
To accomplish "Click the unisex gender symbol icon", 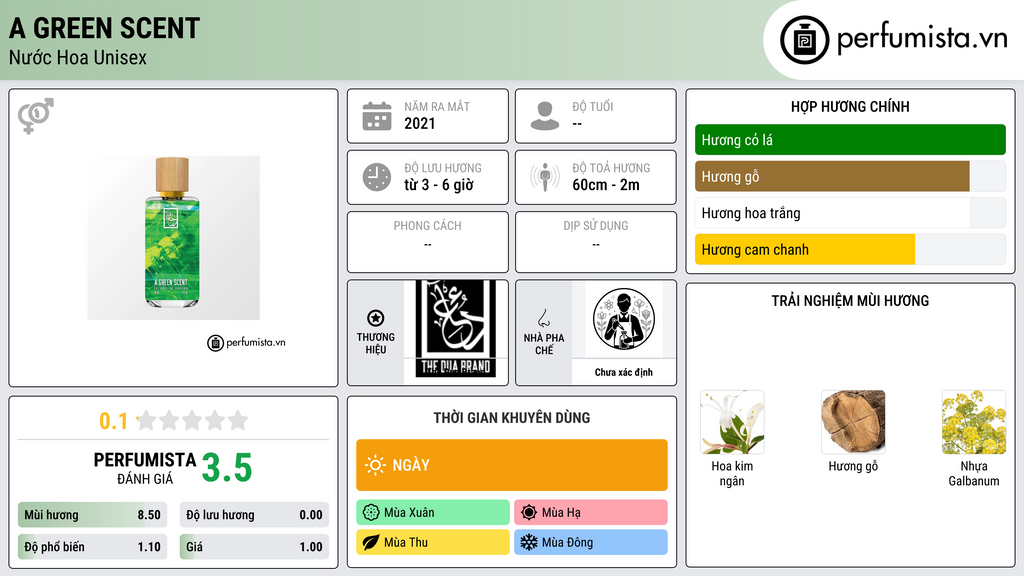I will tap(35, 116).
